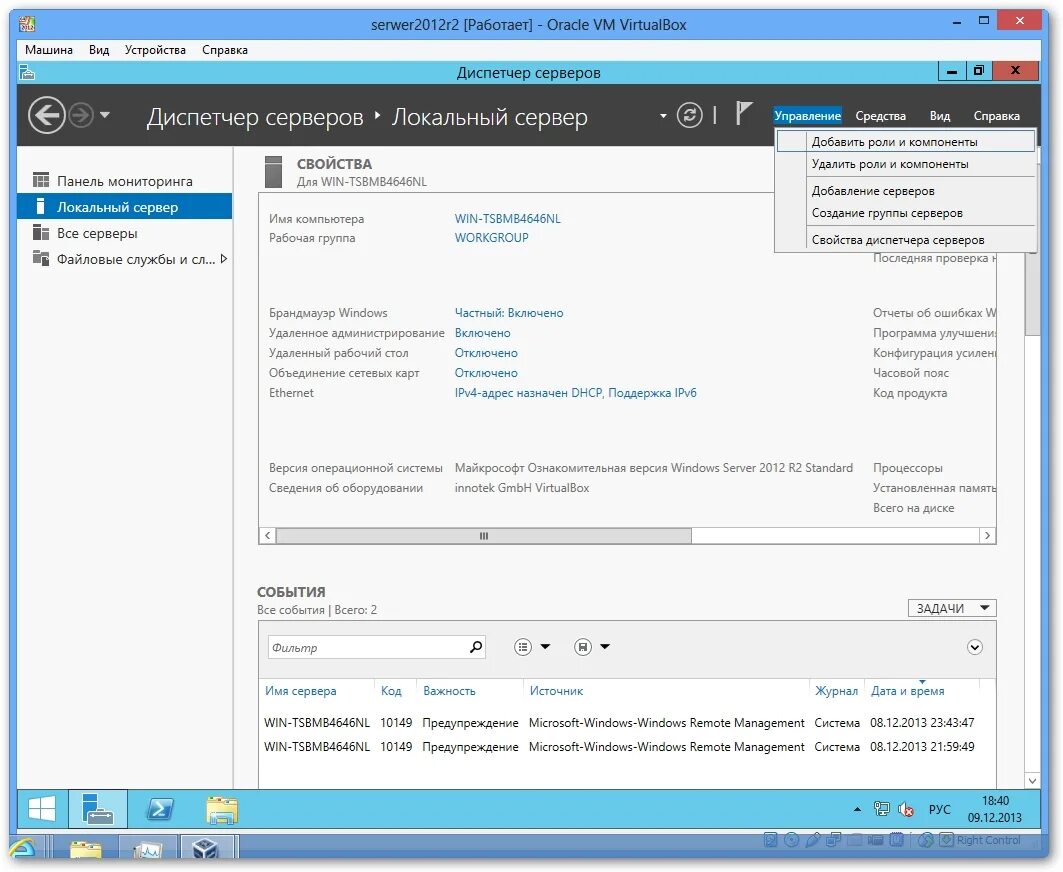Open the navigation history dropdown arrow
The image size is (1063, 872).
click(105, 115)
